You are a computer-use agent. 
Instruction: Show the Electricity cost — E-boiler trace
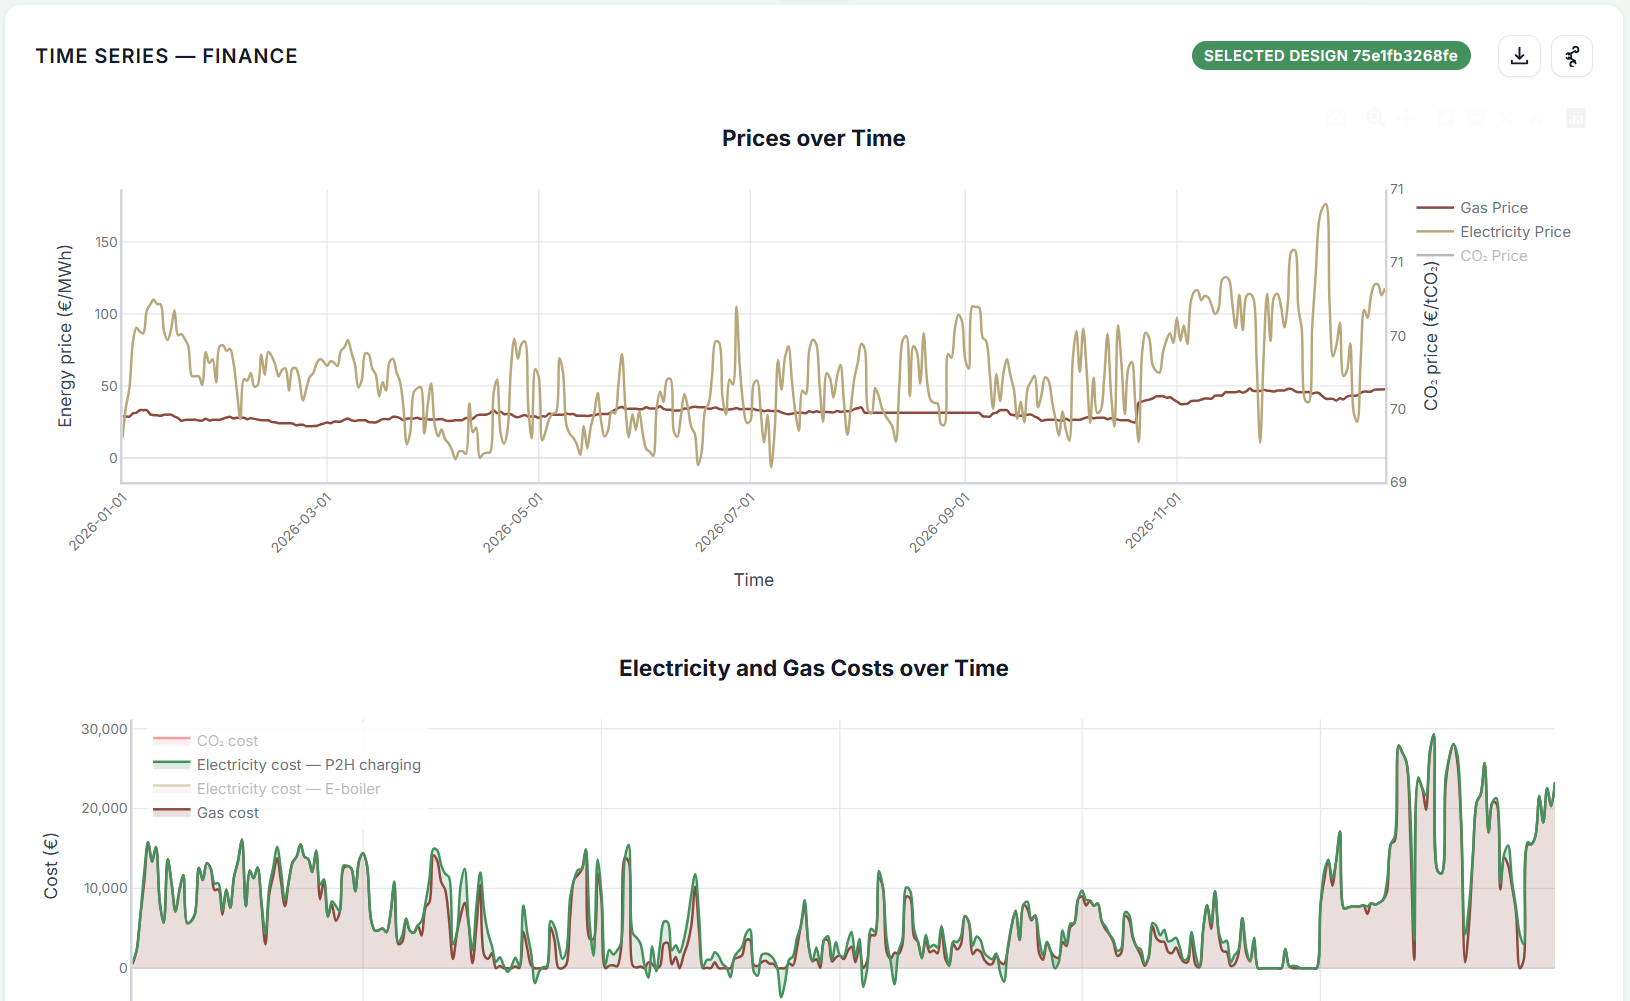click(288, 789)
